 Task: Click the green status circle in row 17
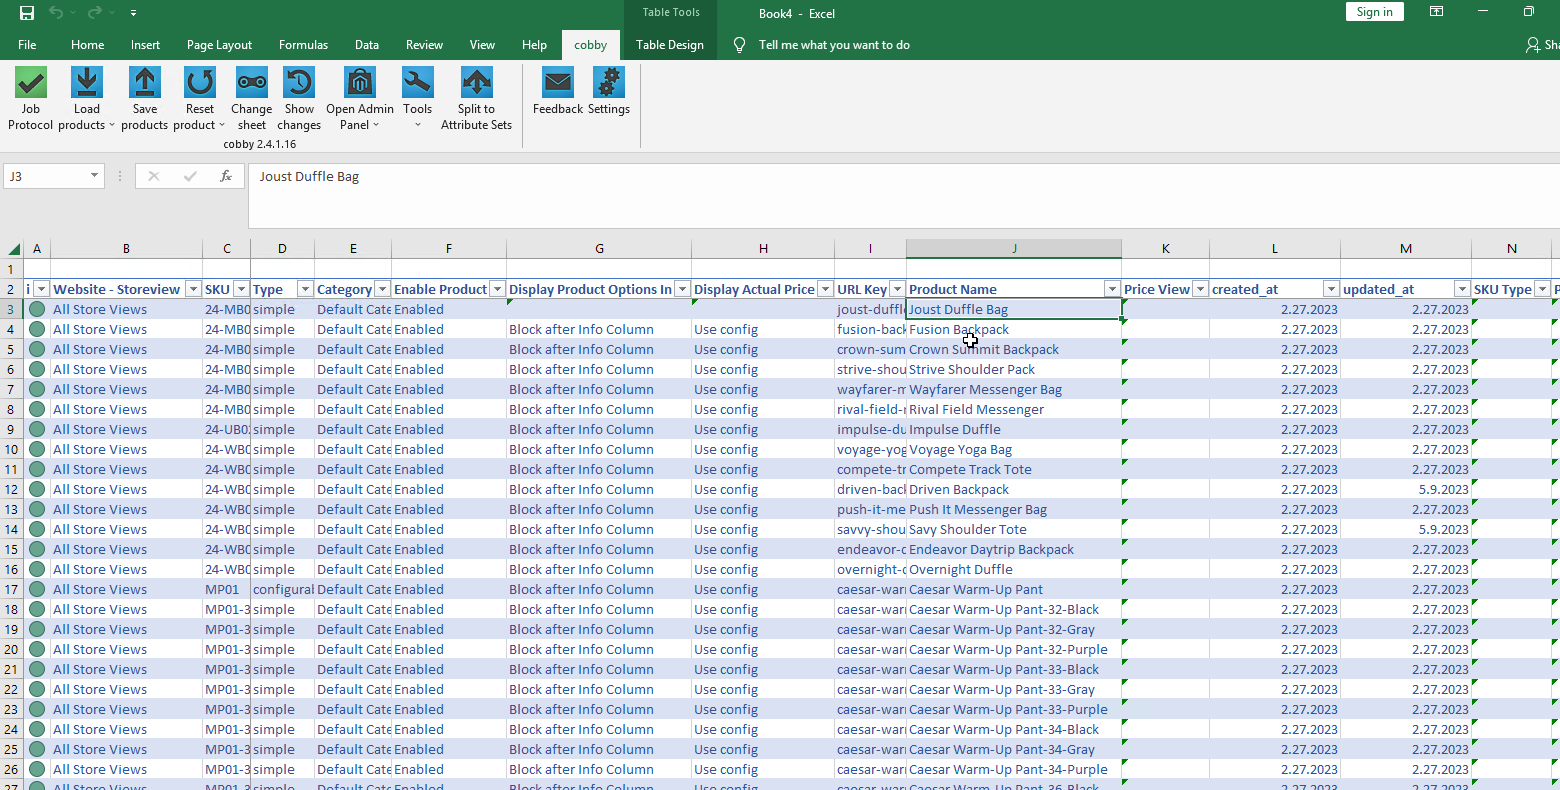coord(37,589)
